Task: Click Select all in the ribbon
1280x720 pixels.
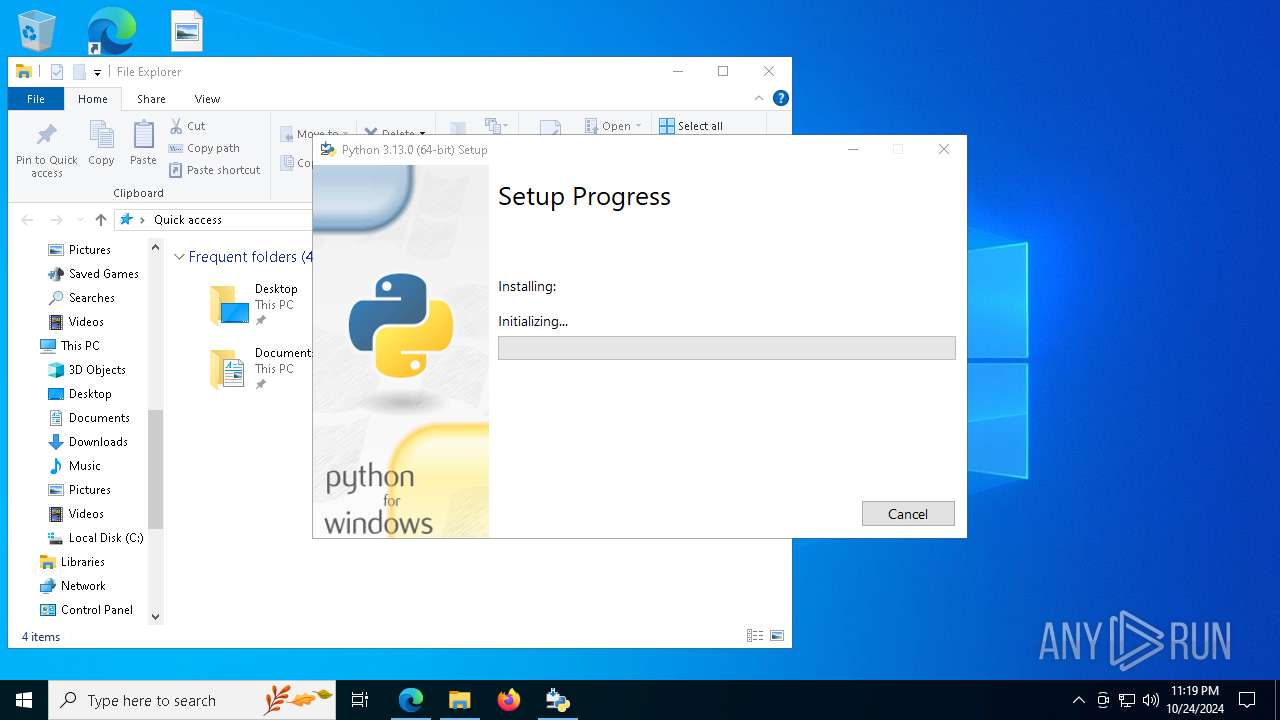Action: click(x=691, y=126)
